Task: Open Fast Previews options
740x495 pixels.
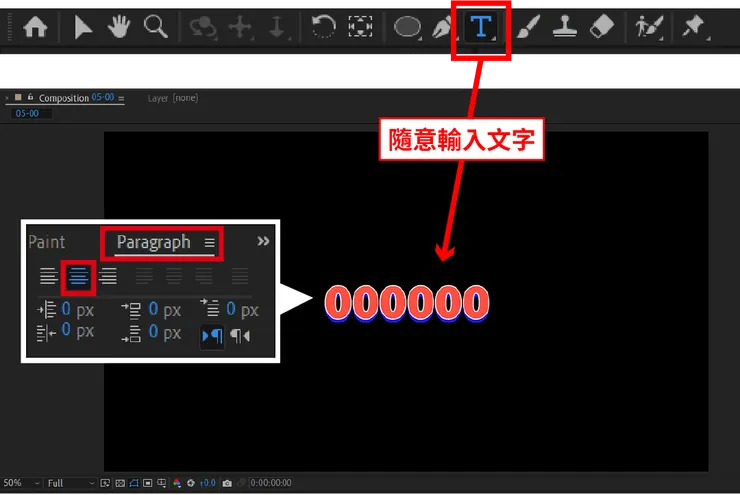Action: 105,483
